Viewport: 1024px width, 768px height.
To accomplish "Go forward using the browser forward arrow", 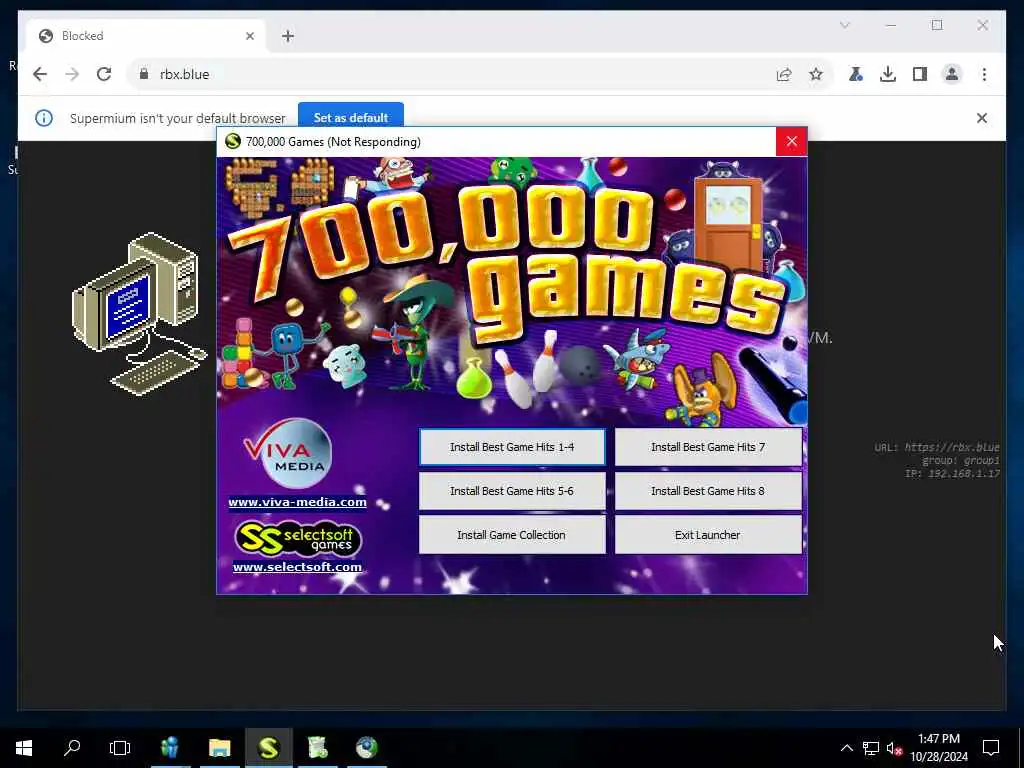I will (x=72, y=74).
